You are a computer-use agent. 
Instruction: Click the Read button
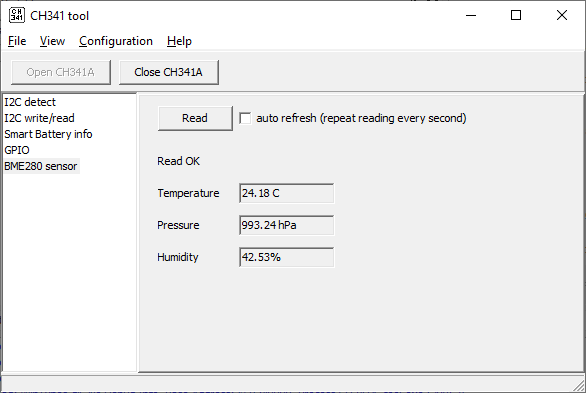[x=195, y=118]
